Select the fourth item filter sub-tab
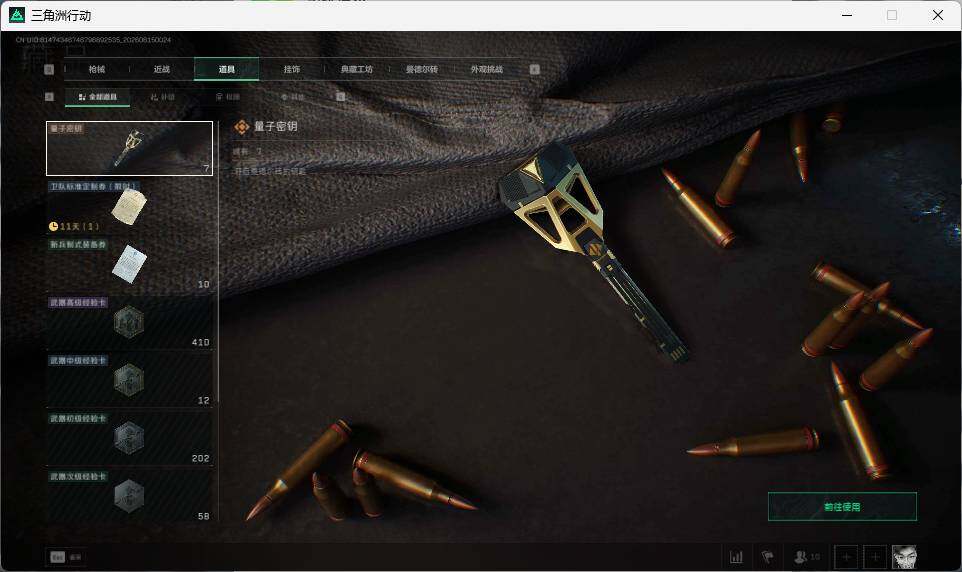This screenshot has width=962, height=572. pos(293,97)
